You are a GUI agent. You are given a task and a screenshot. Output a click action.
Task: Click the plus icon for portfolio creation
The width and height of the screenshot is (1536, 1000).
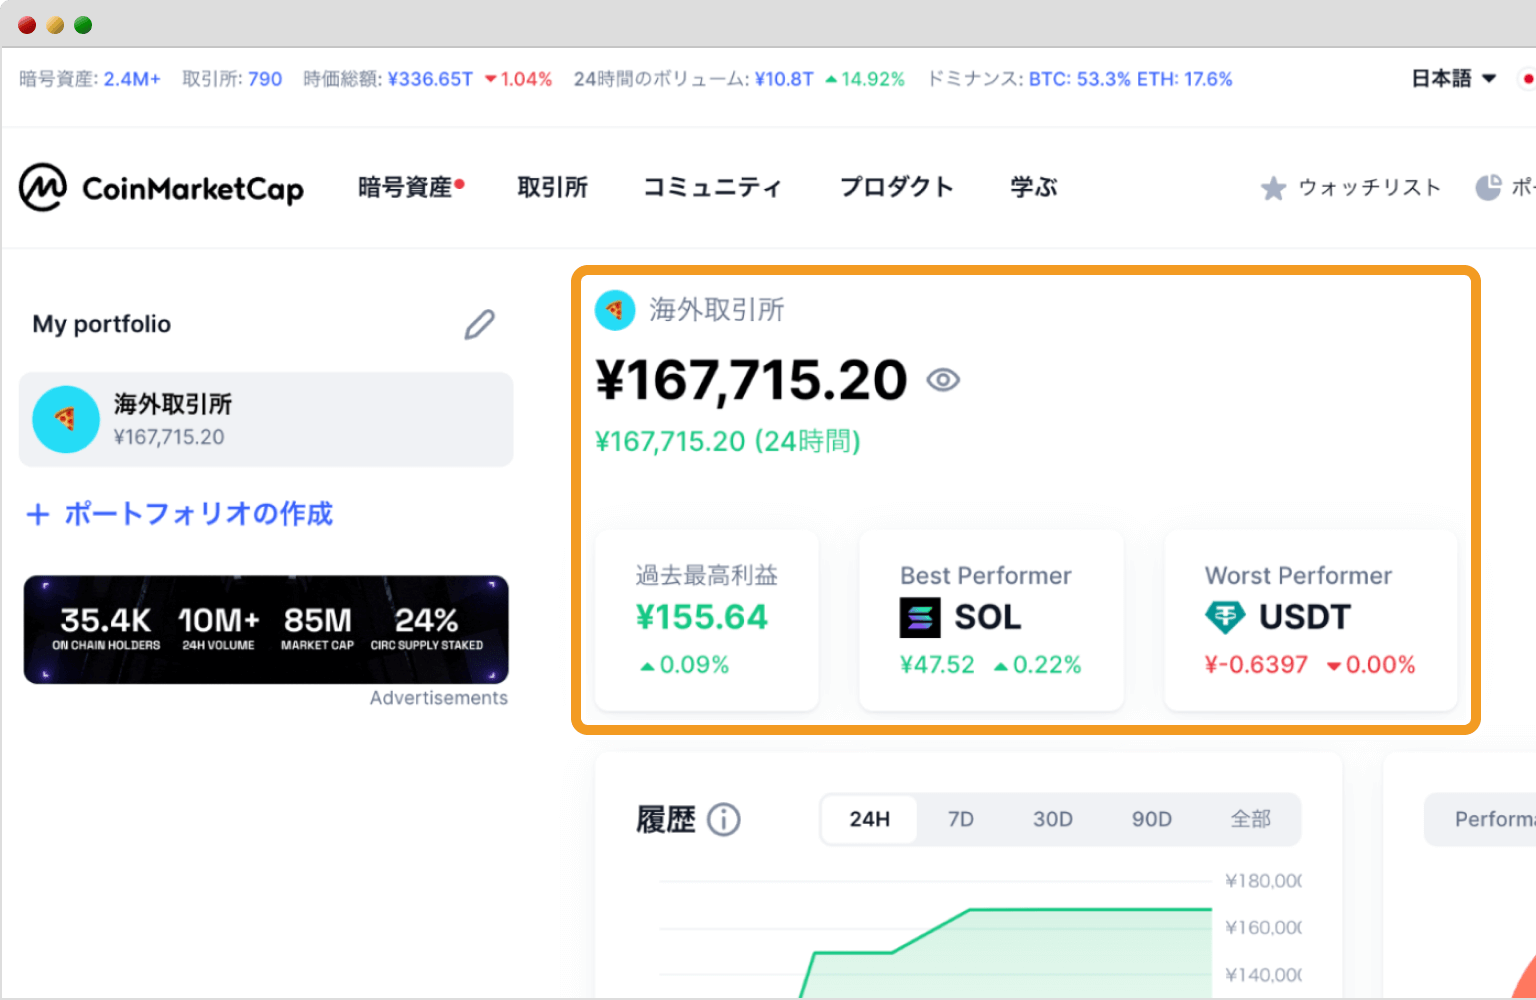[x=38, y=514]
